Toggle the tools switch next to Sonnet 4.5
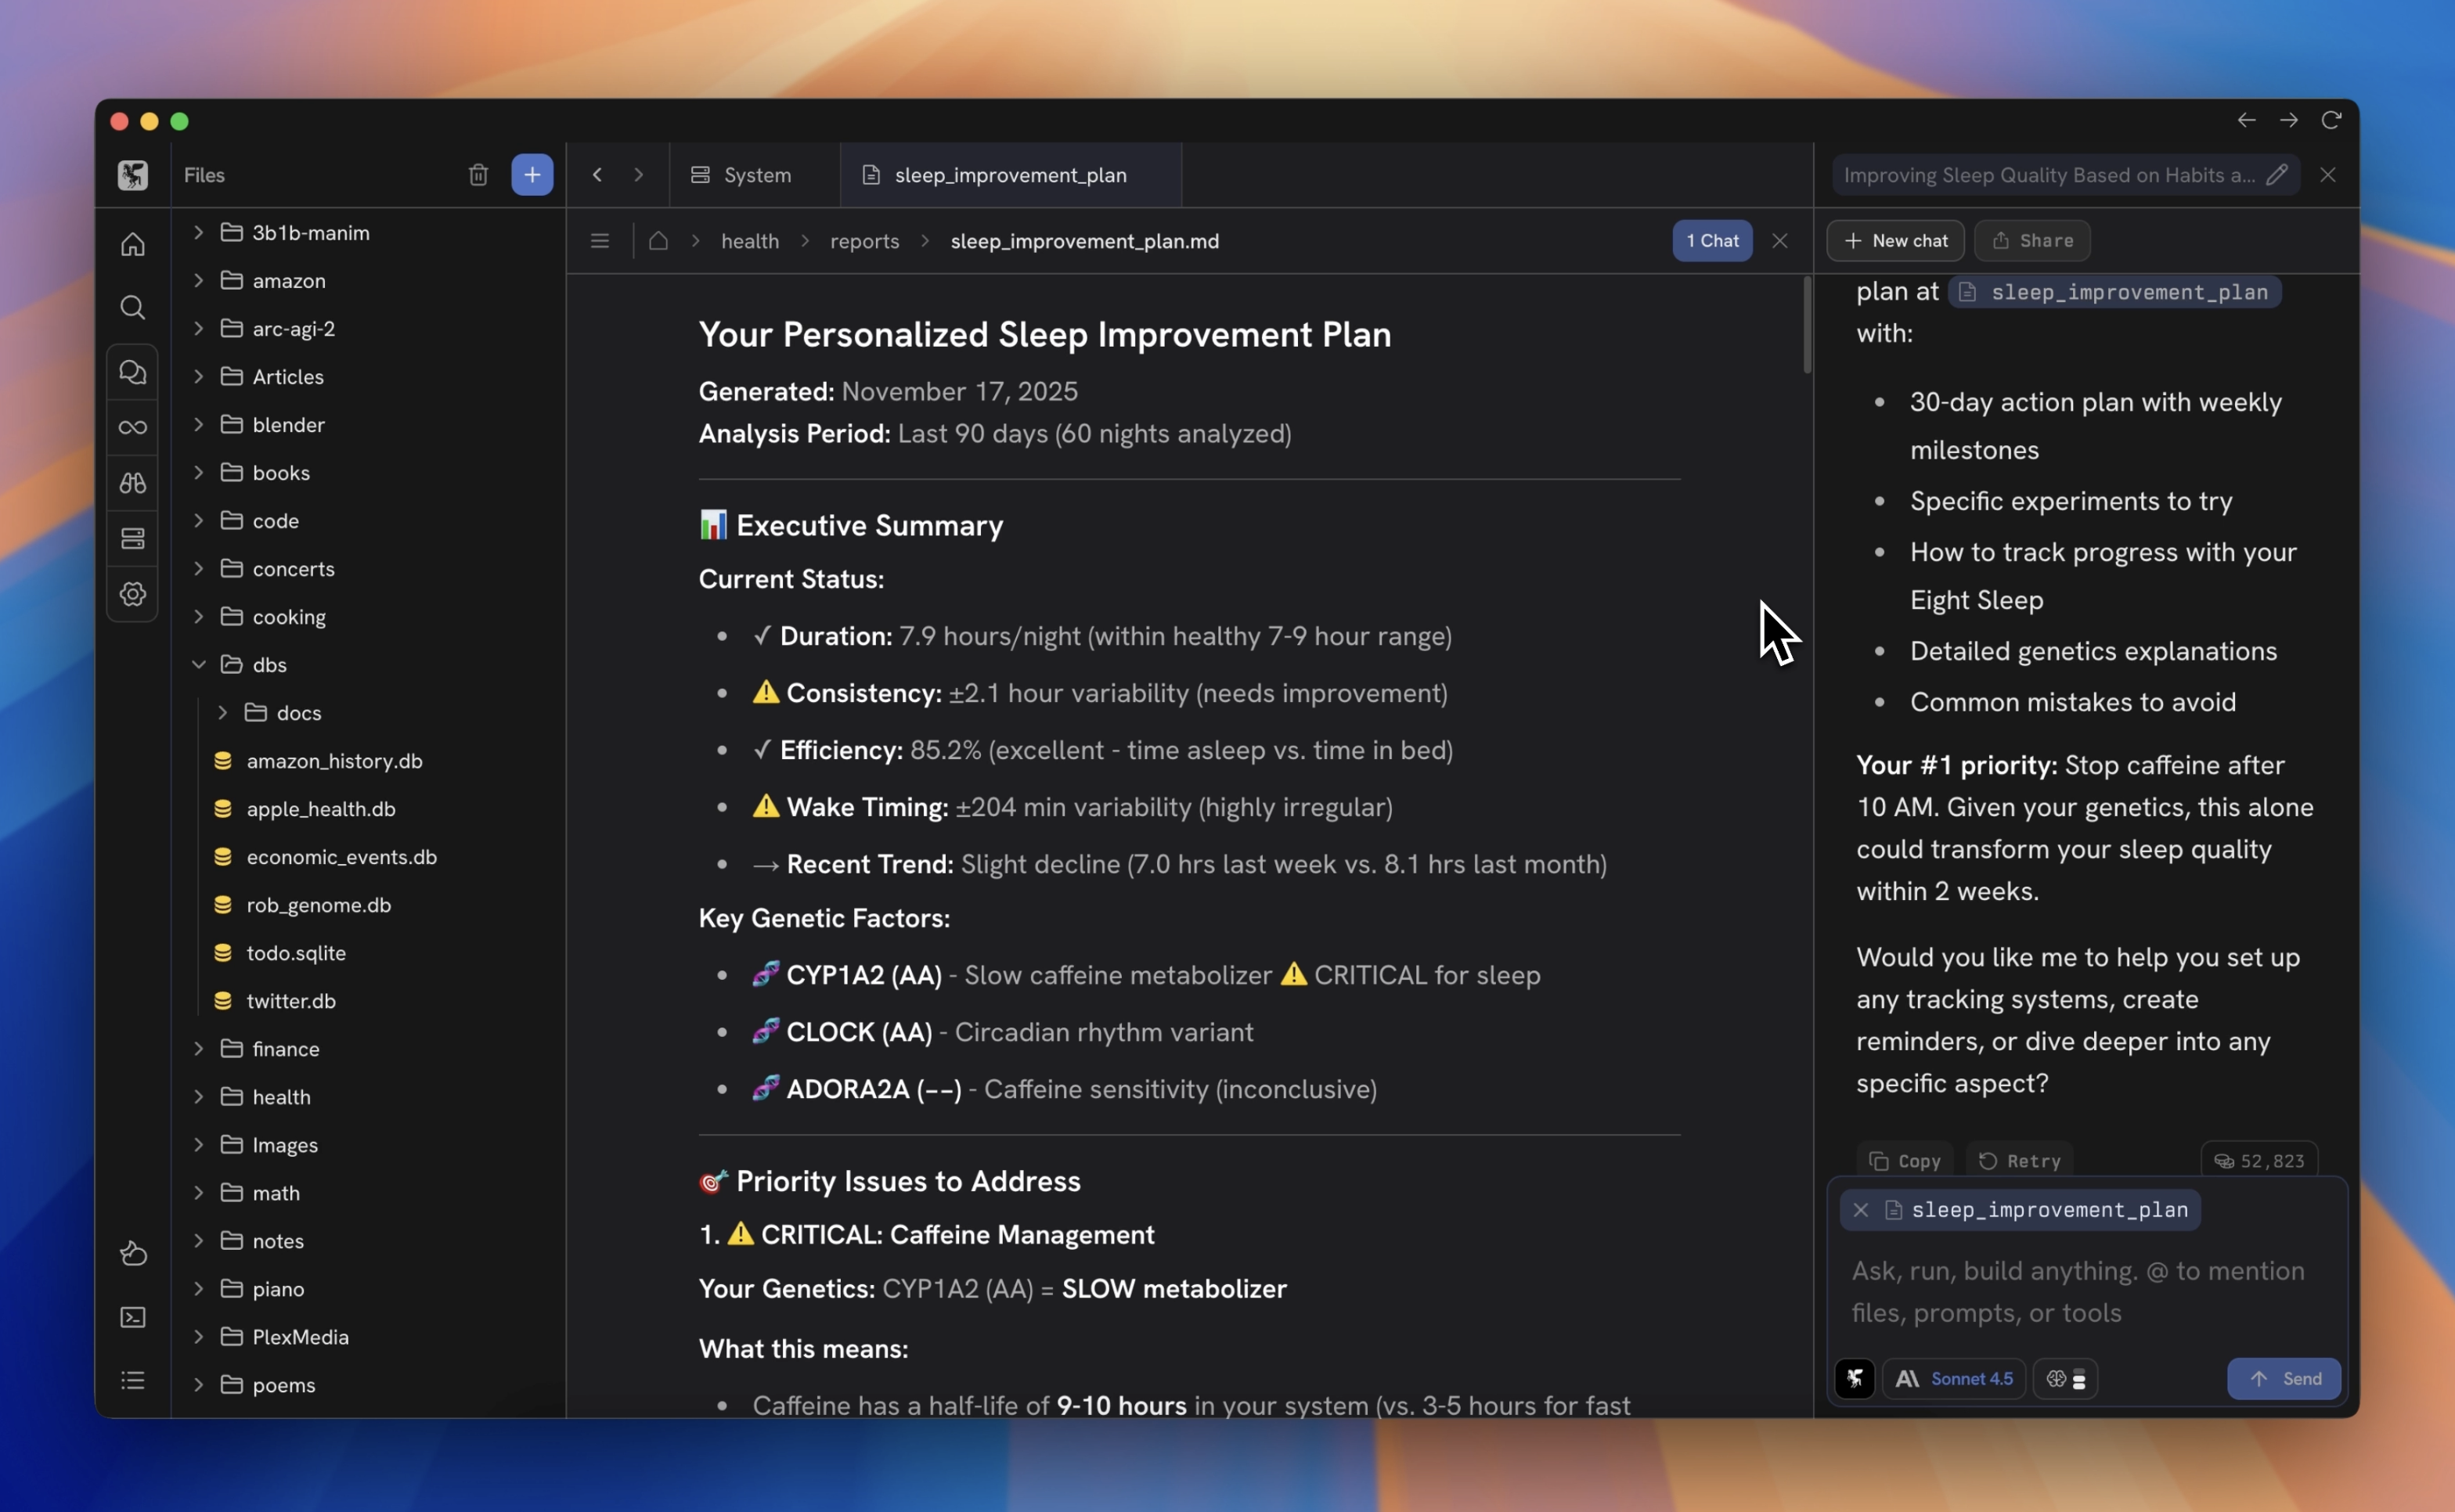Image resolution: width=2455 pixels, height=1512 pixels. pyautogui.click(x=2066, y=1379)
